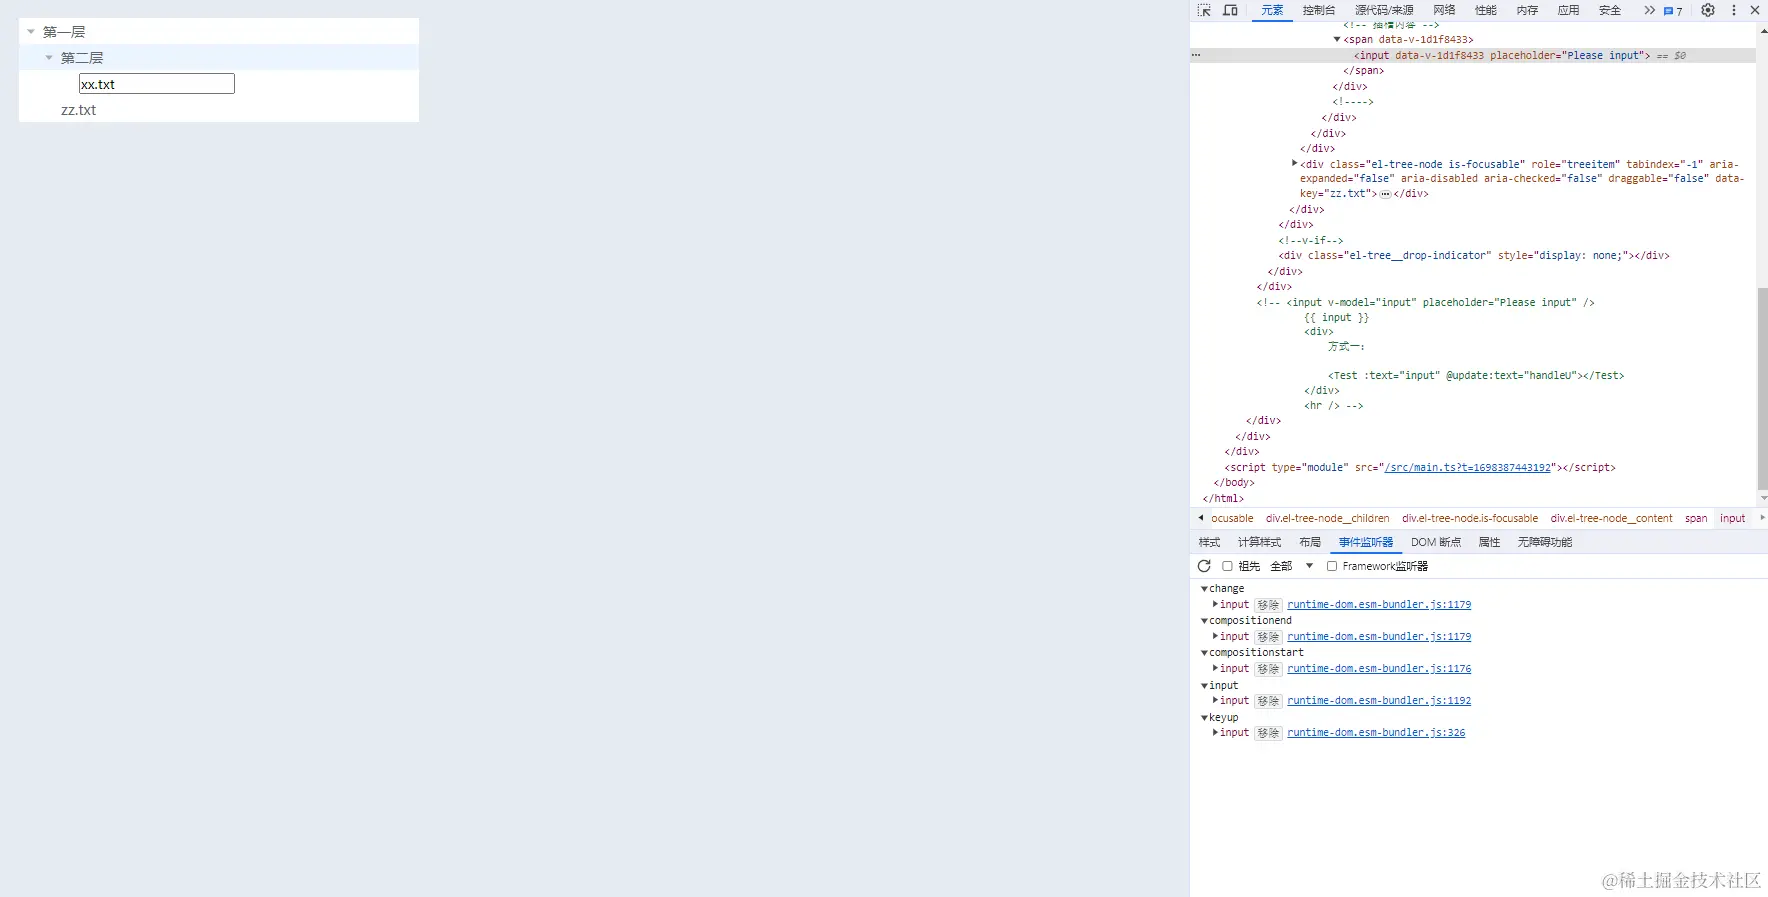Enable the 祖先 (Ancestors) checkbox

pos(1227,566)
